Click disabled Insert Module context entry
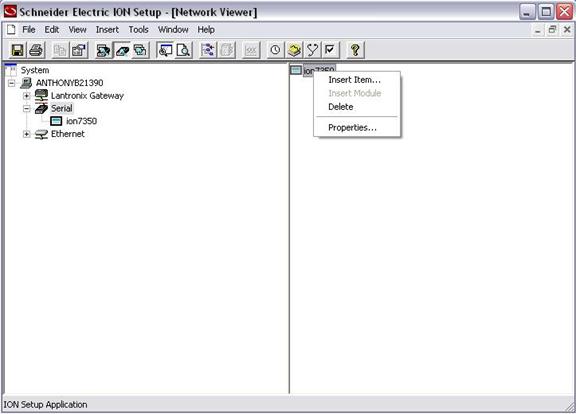This screenshot has width=576, height=414. (x=357, y=93)
